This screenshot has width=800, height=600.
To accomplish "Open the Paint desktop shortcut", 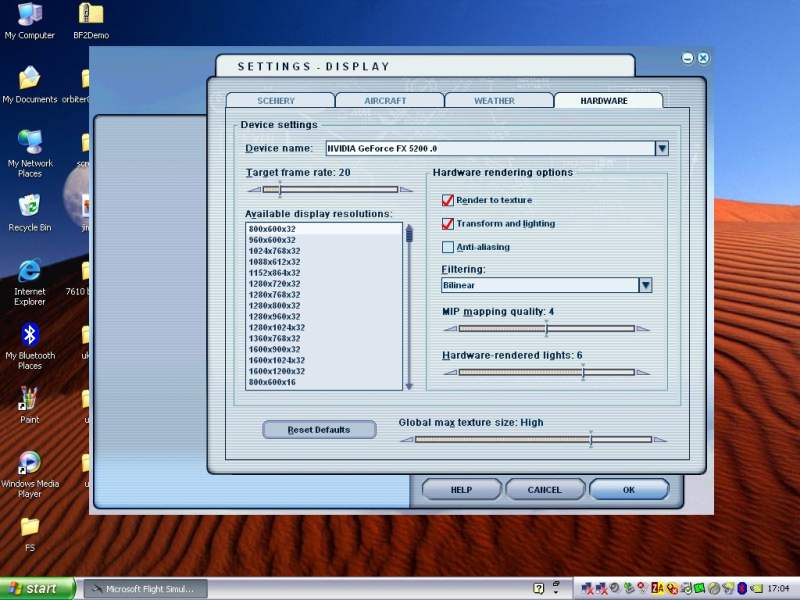I will [x=29, y=400].
